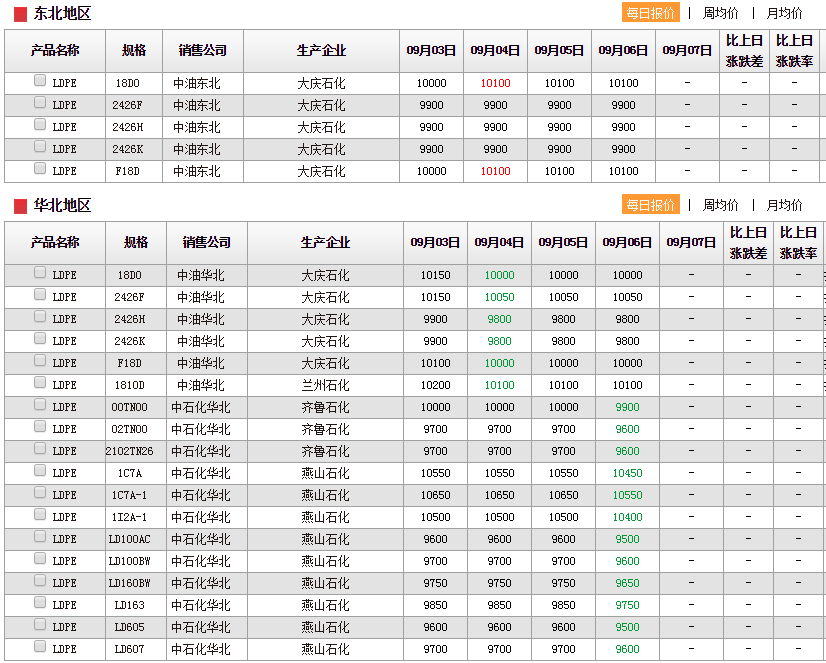Click 生产企业 header in 华北地区 table
826x663 pixels.
tap(325, 243)
